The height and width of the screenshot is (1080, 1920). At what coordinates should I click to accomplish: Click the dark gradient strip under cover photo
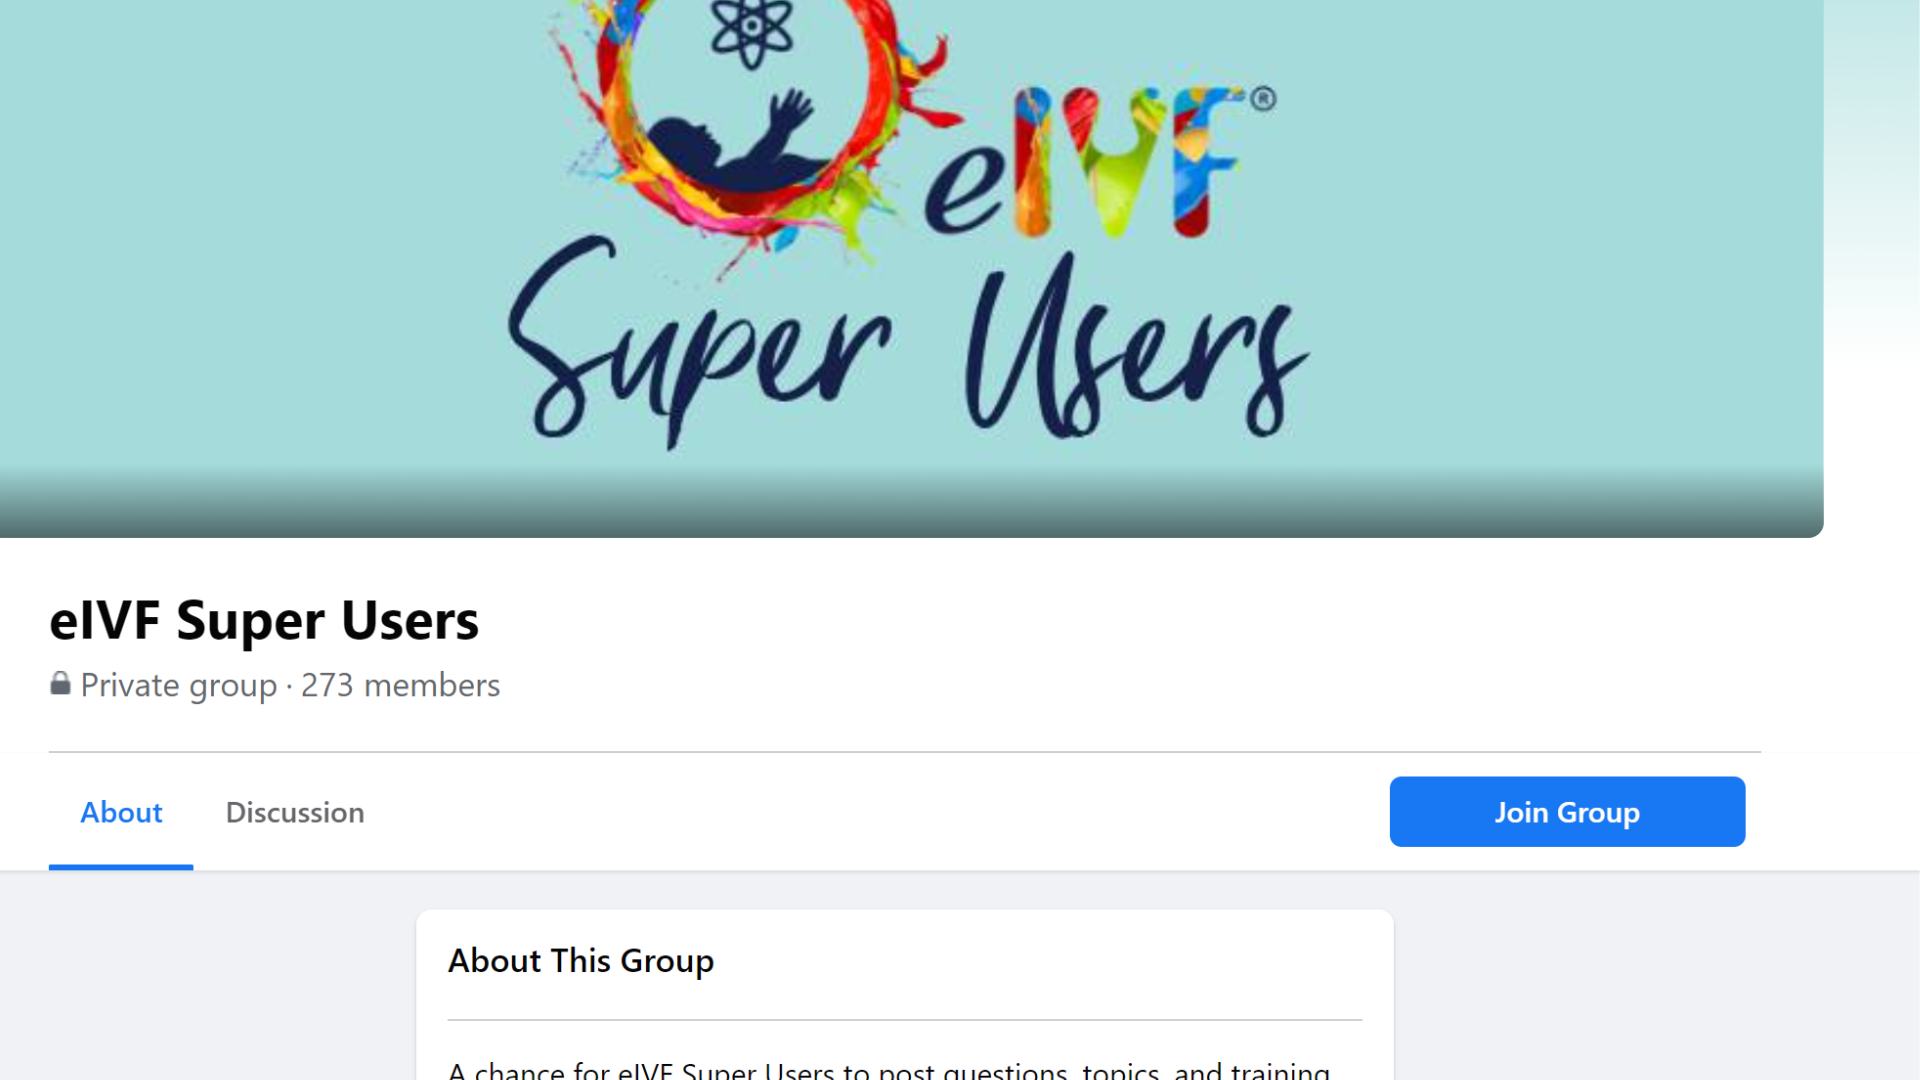pyautogui.click(x=911, y=503)
